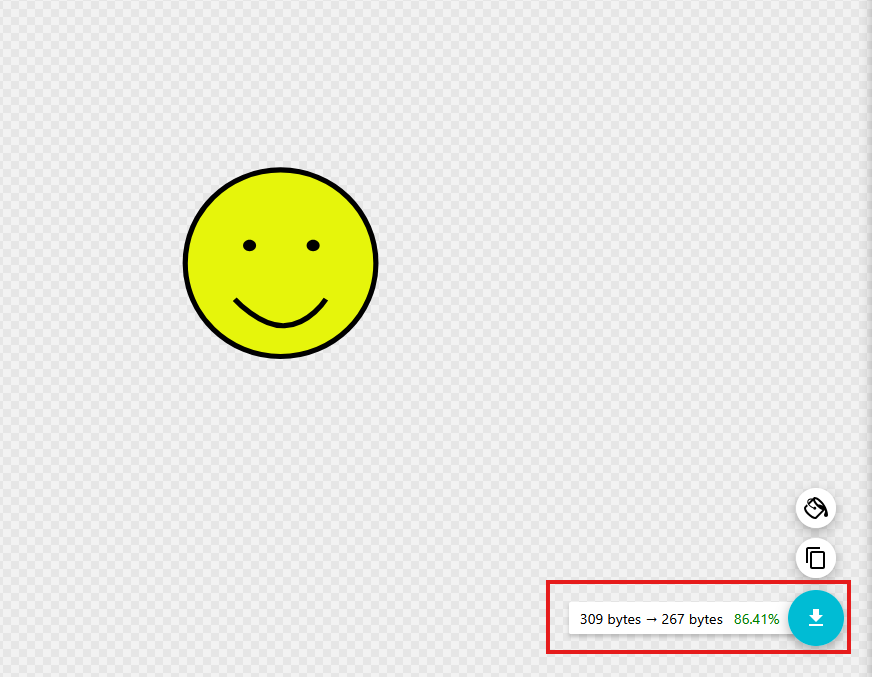Image resolution: width=872 pixels, height=677 pixels.
Task: Click the arrow between the byte sizes
Action: (651, 620)
